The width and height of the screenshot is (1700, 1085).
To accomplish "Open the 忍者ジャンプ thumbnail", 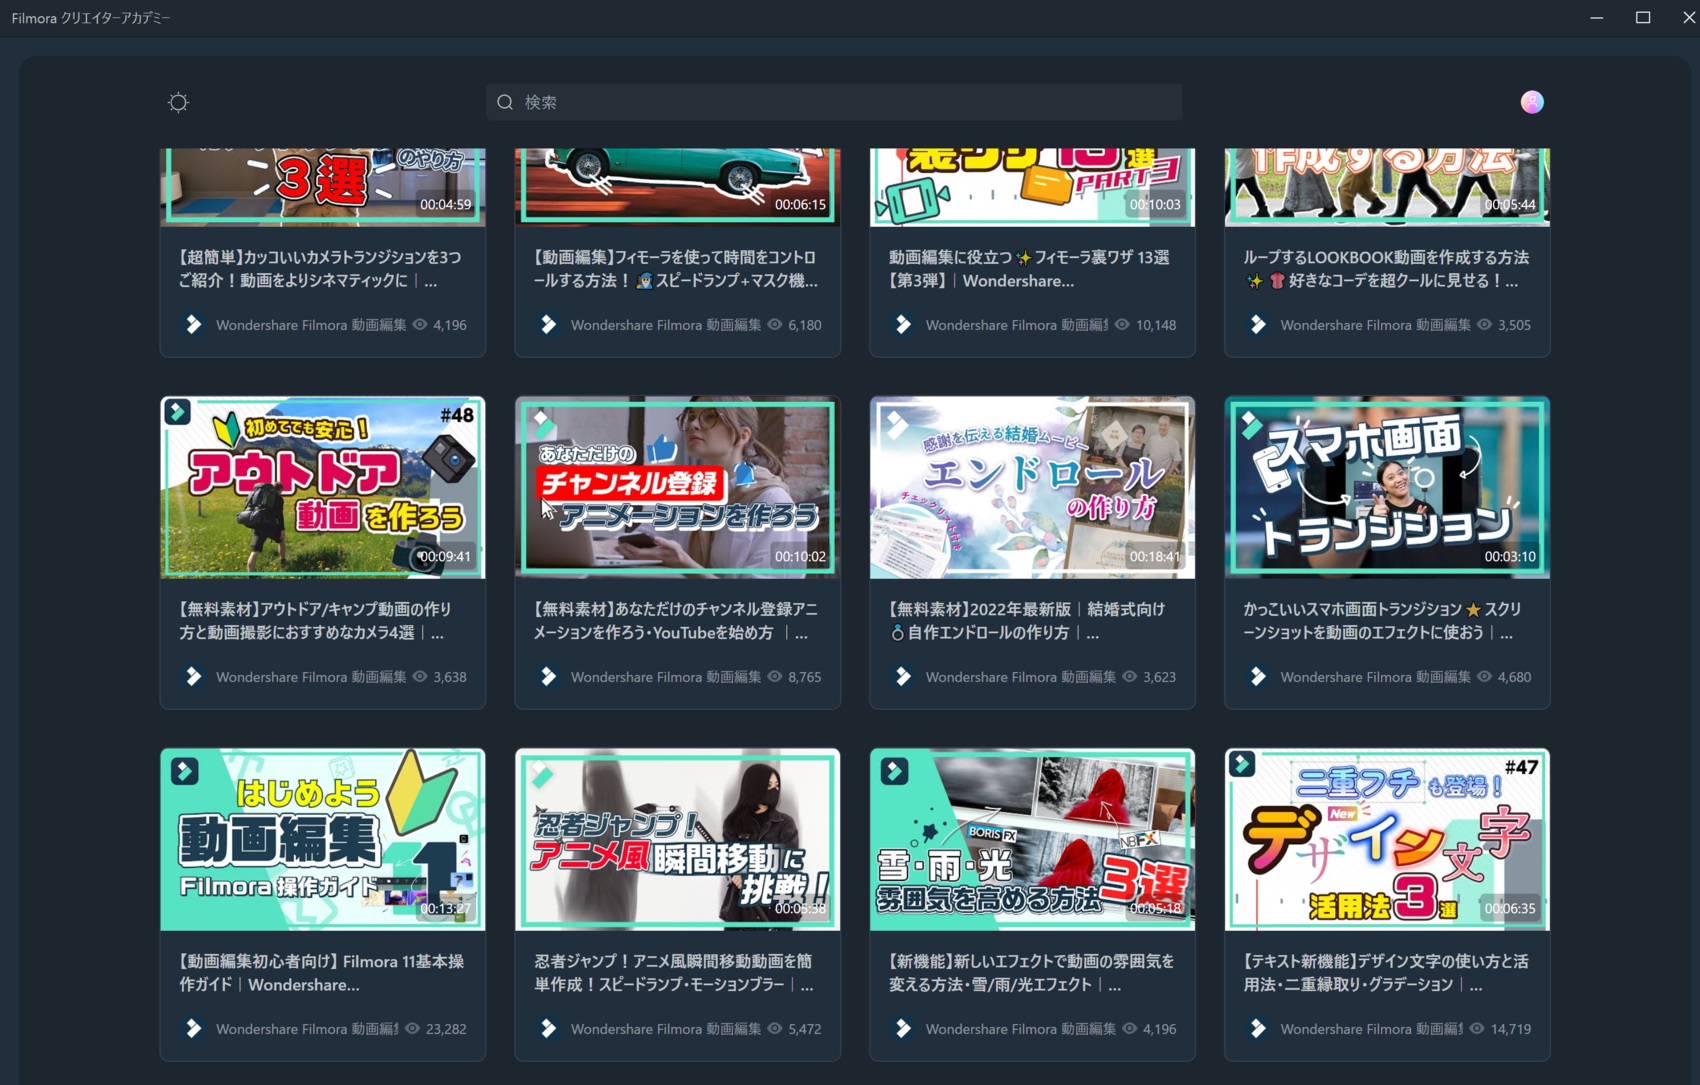I will 678,840.
